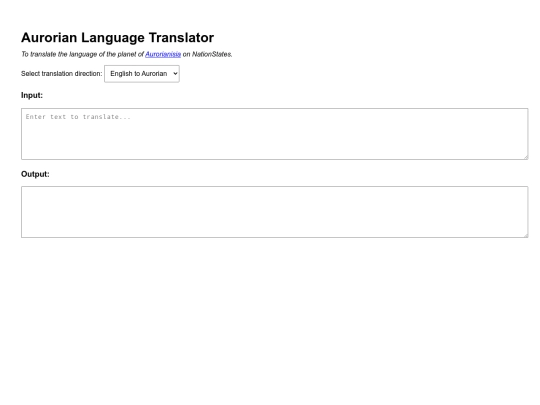
Task: Open the translation direction dropdown
Action: pos(142,74)
